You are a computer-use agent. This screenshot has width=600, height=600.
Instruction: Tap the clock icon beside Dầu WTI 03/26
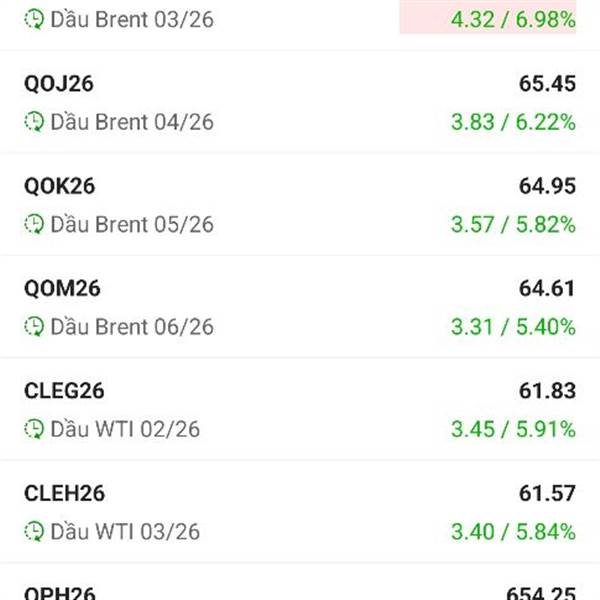pyautogui.click(x=34, y=531)
